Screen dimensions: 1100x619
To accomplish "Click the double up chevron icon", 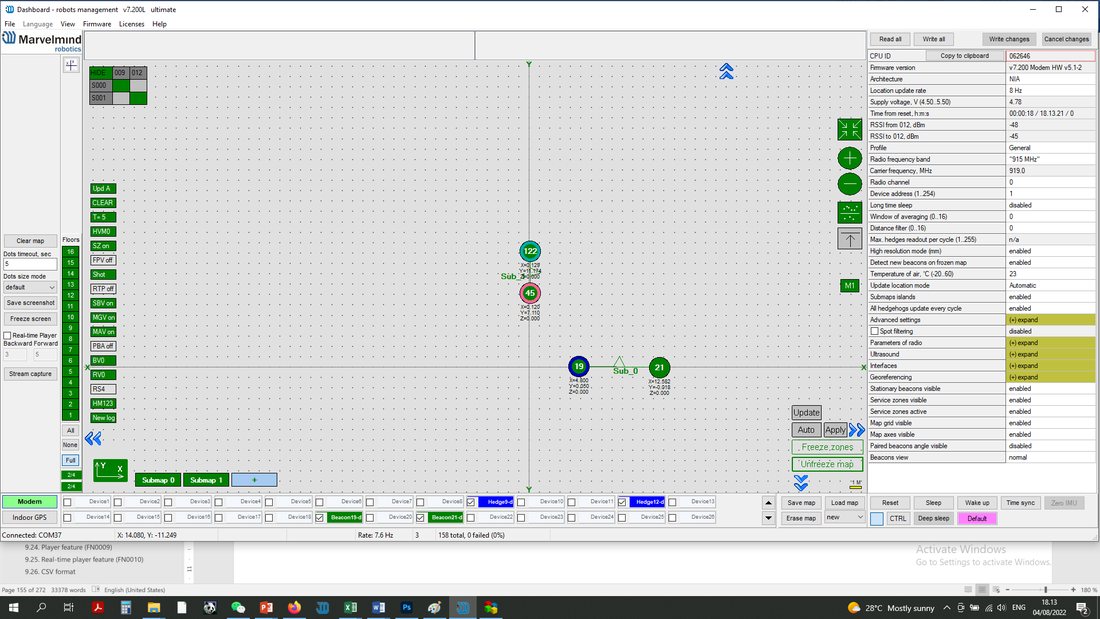I will tap(726, 71).
